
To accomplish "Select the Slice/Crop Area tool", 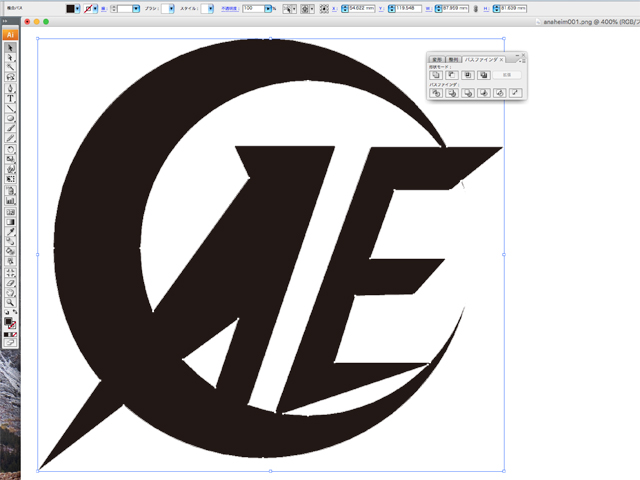I will click(10, 273).
